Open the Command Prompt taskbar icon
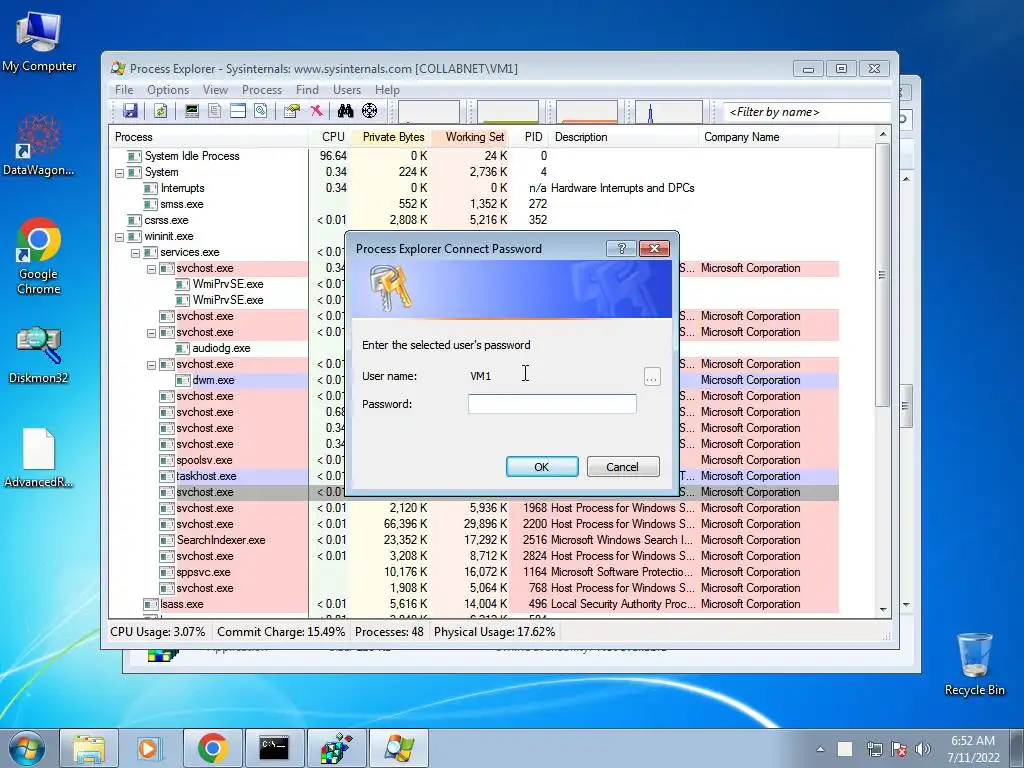The width and height of the screenshot is (1024, 768). coord(274,748)
